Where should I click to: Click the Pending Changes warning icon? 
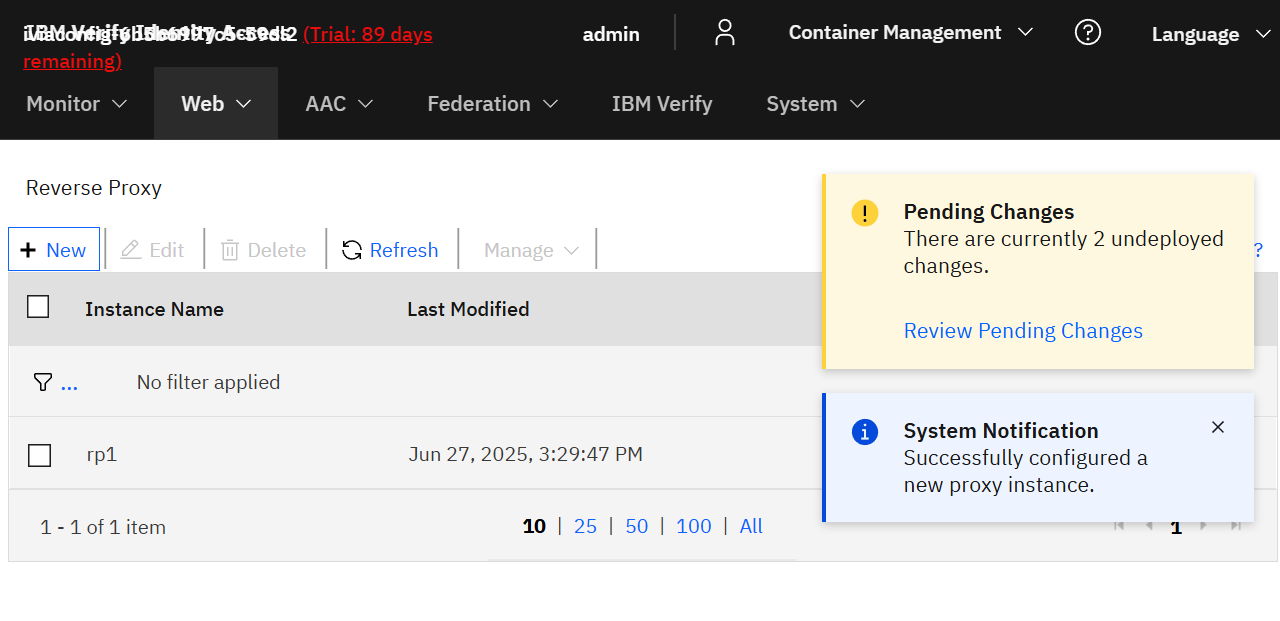coord(864,213)
